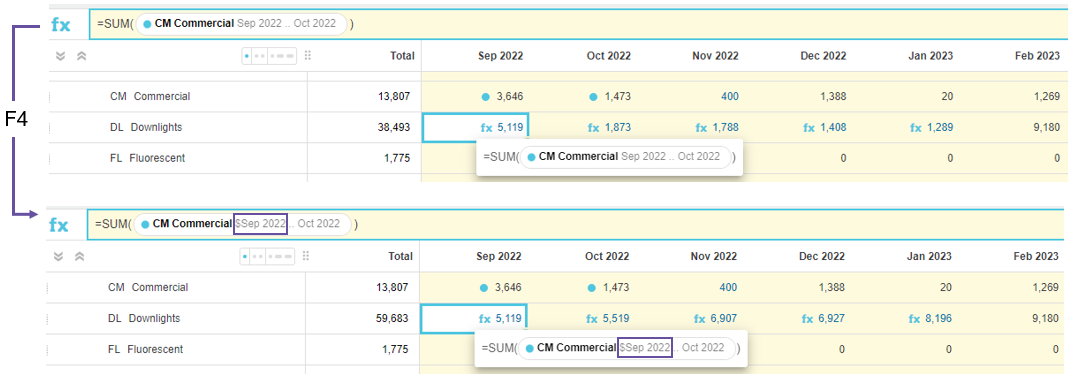
Task: Click the $Sep 2022 reference in bottom formula bar
Action: (261, 223)
